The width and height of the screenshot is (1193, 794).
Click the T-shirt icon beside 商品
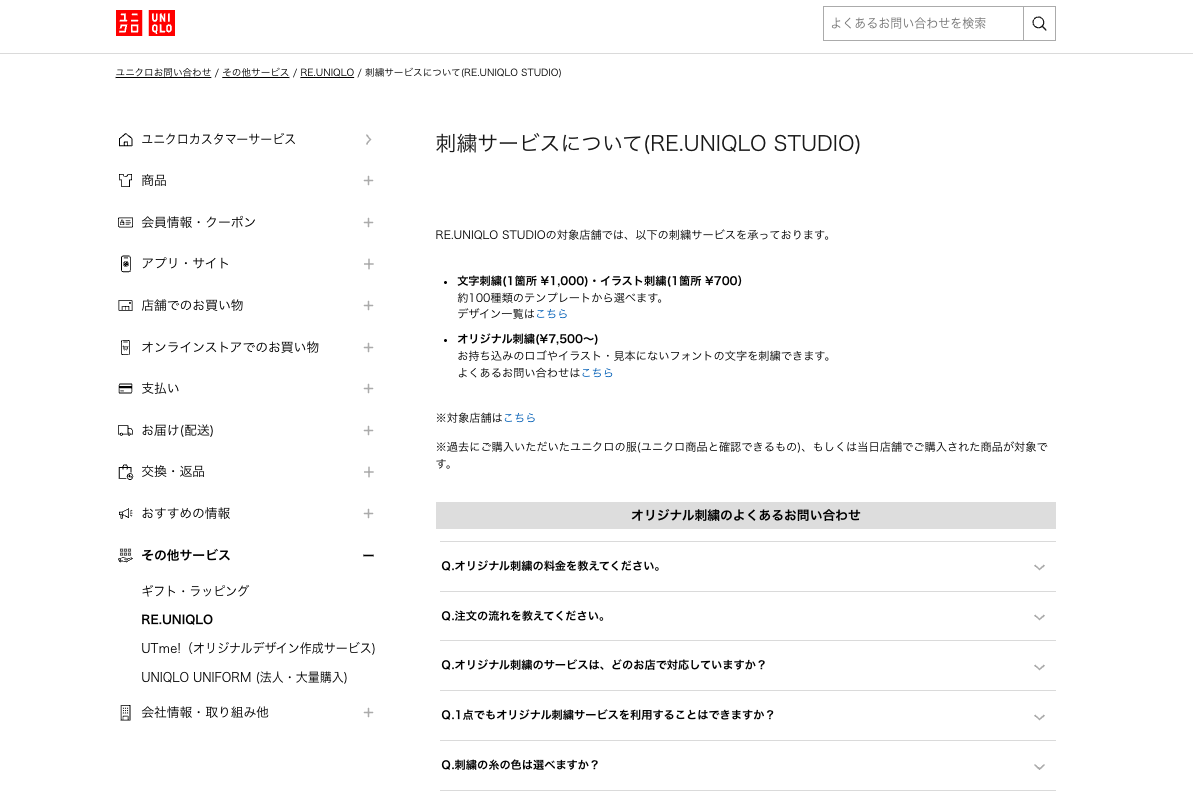125,181
